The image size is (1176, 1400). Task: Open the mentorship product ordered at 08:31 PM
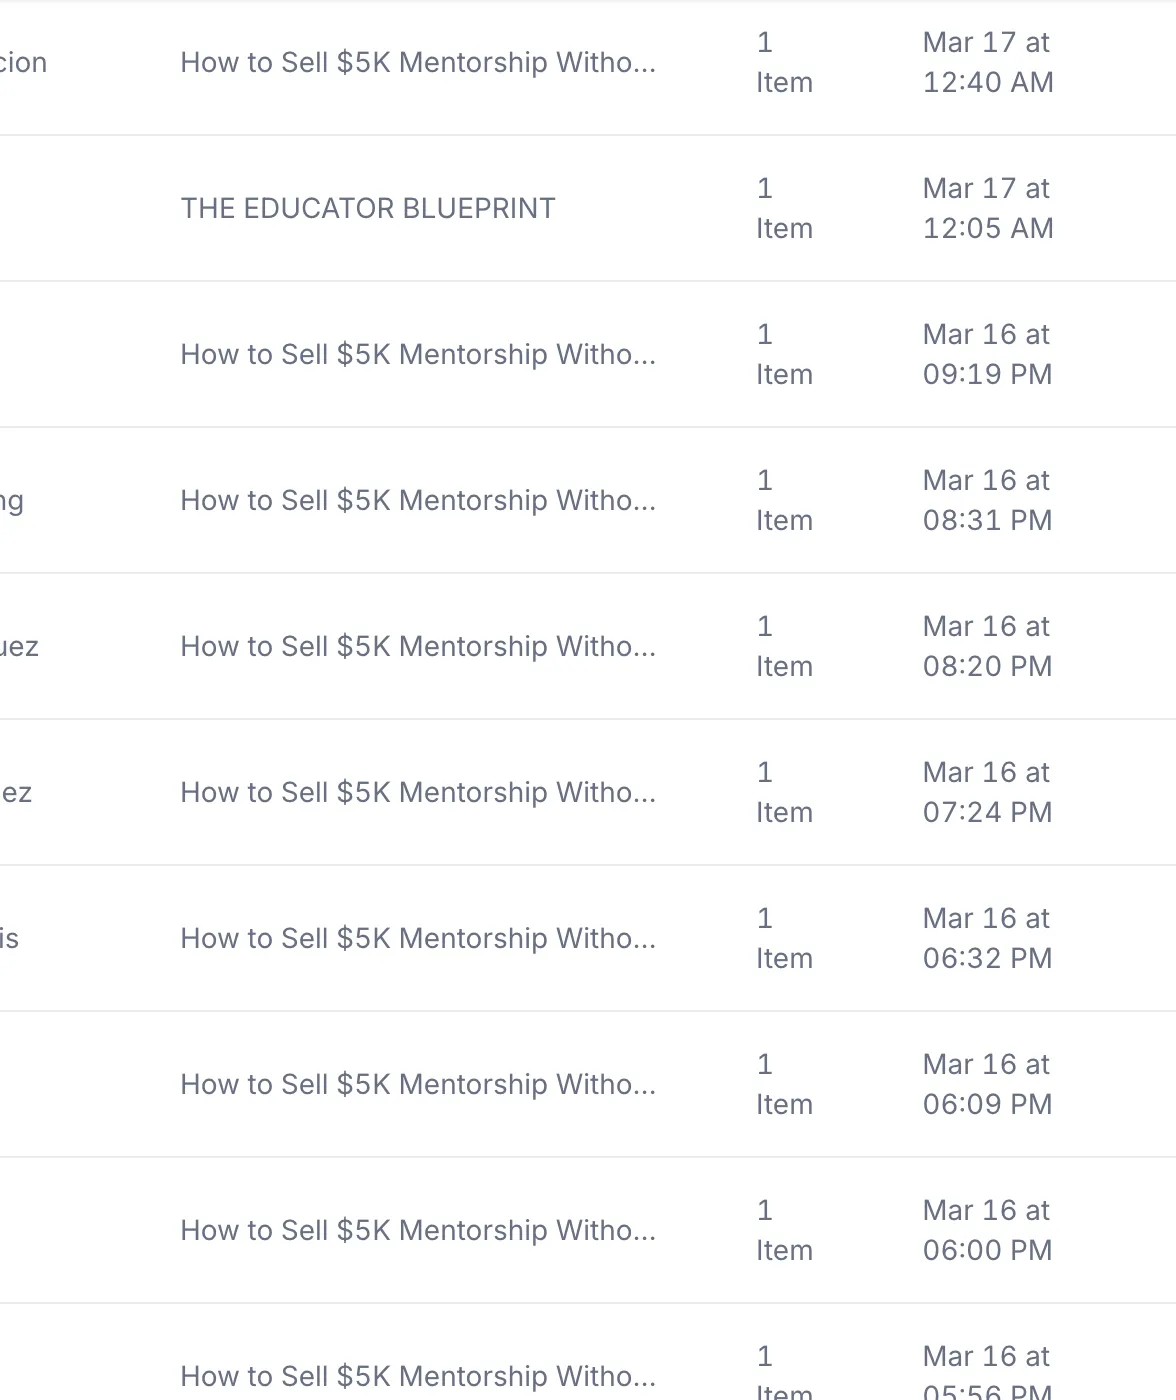point(417,500)
